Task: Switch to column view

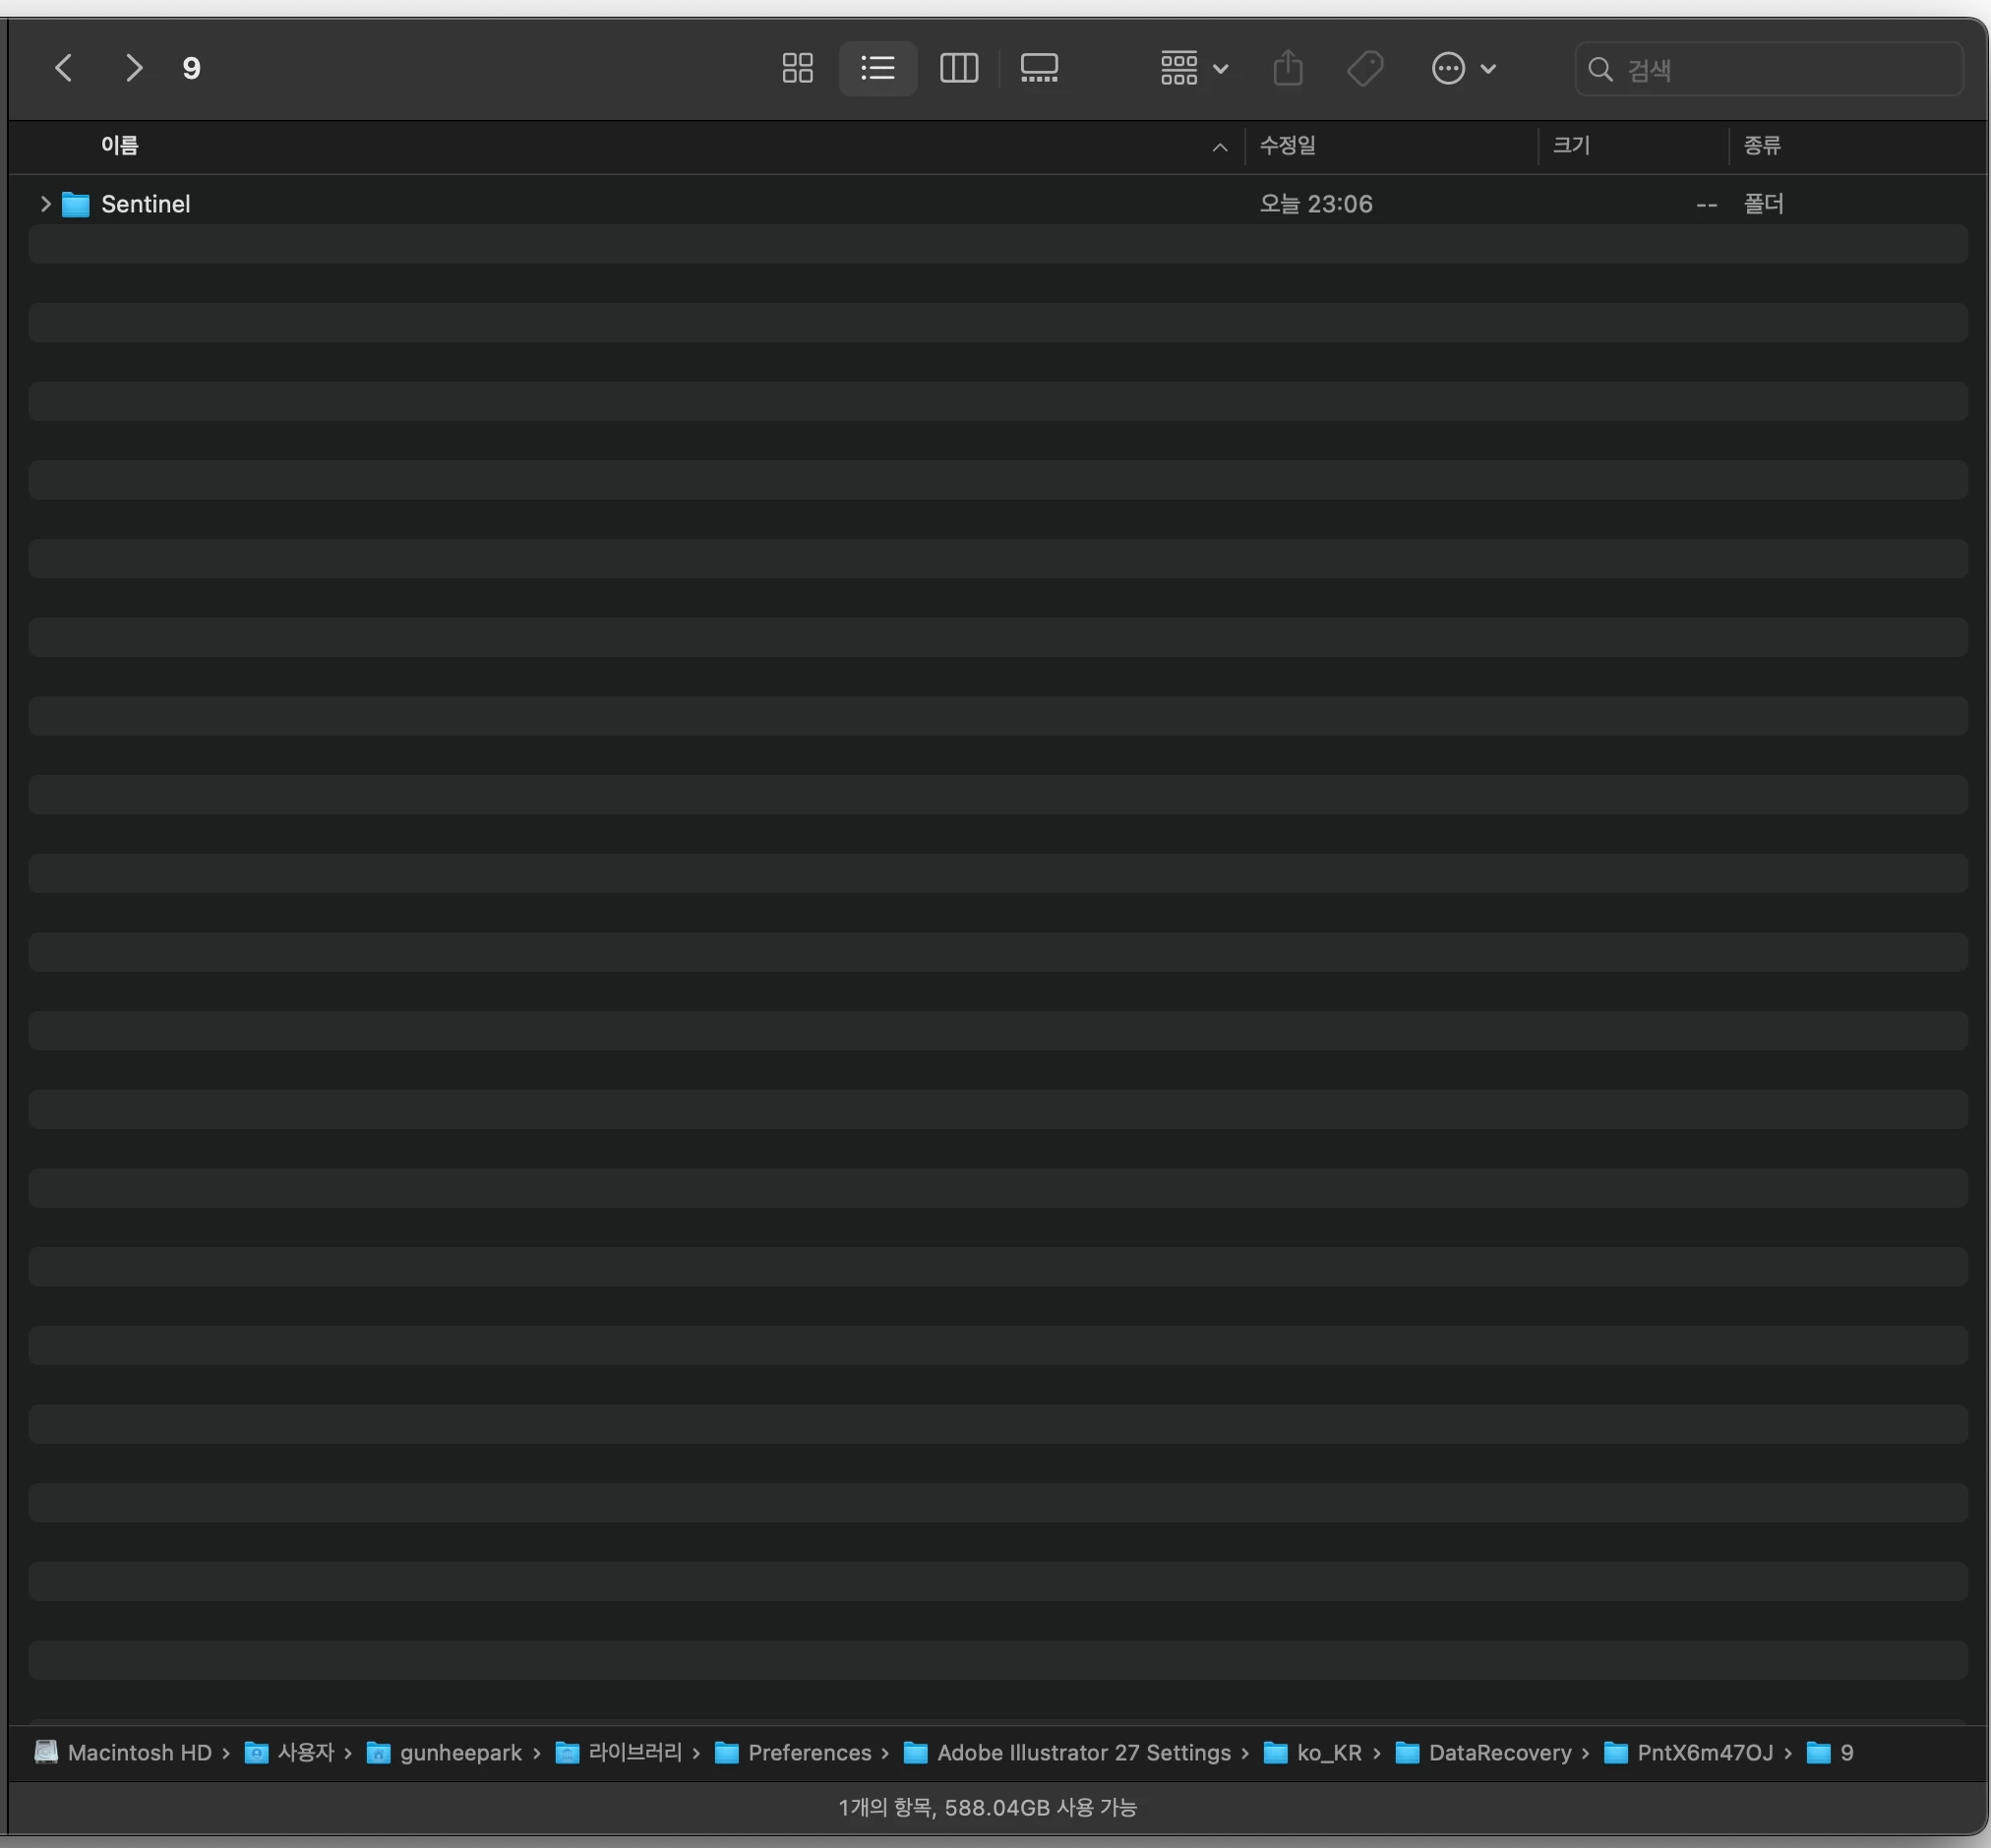Action: 958,68
